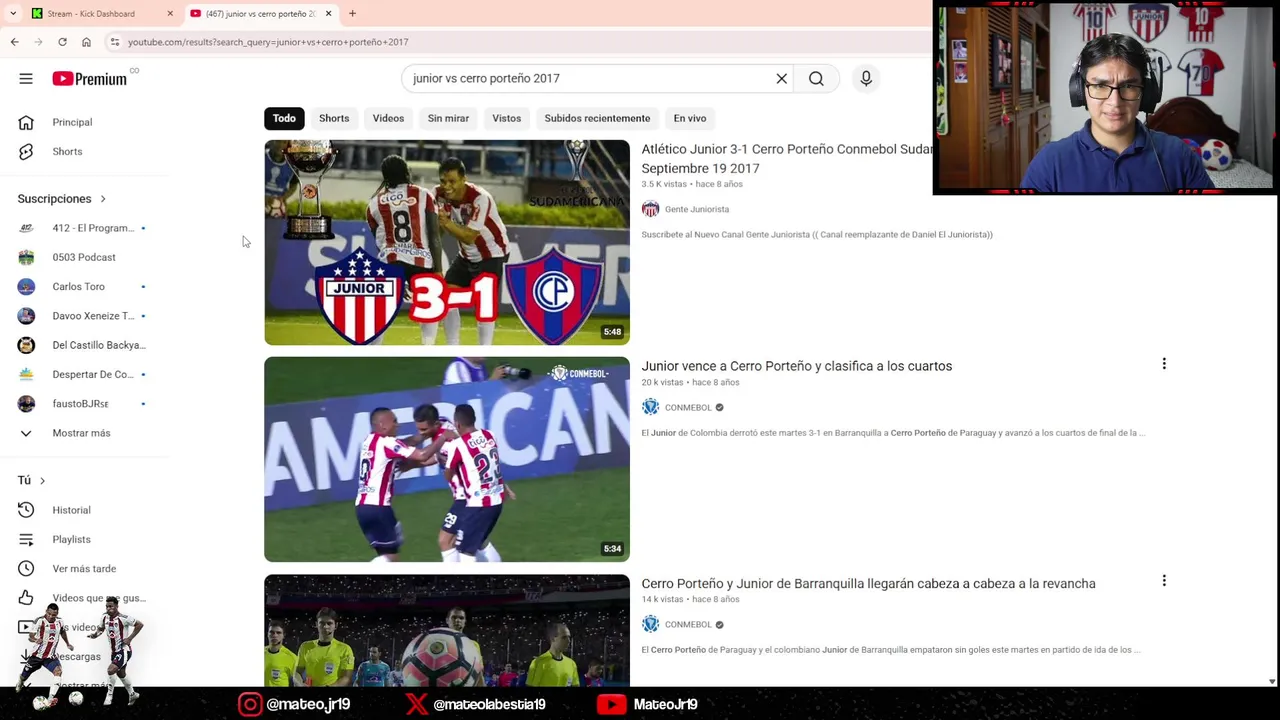Open Ver más tarde list
Viewport: 1280px width, 720px height.
(84, 569)
